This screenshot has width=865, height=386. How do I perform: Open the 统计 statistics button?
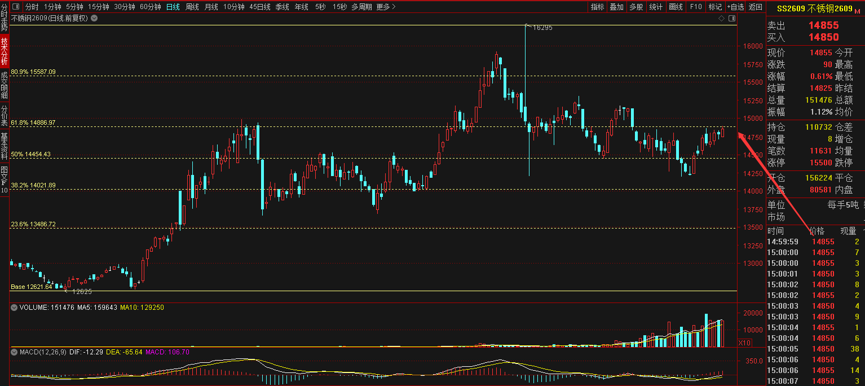coord(655,7)
